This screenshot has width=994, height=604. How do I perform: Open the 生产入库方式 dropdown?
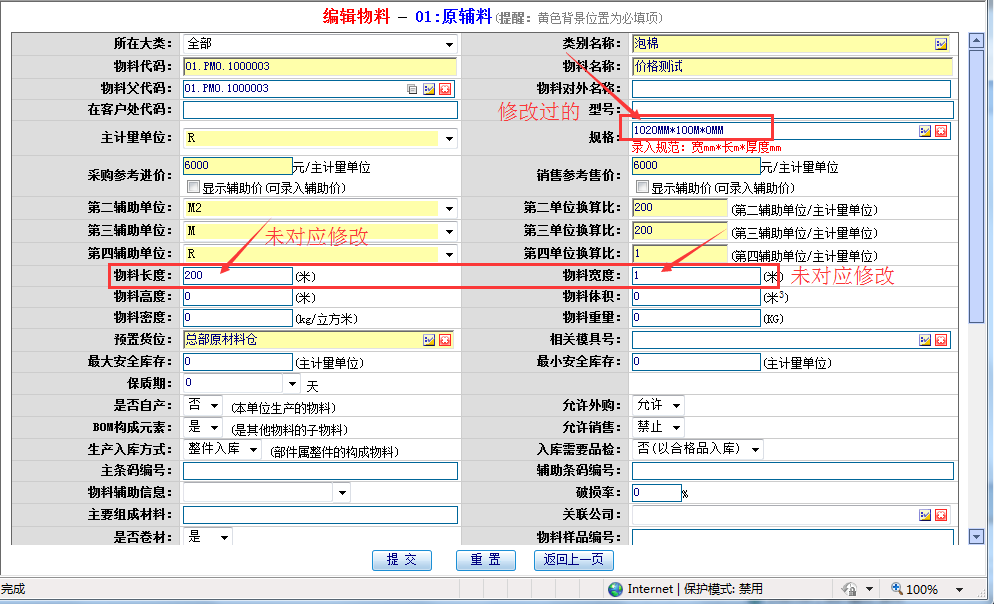coord(253,450)
